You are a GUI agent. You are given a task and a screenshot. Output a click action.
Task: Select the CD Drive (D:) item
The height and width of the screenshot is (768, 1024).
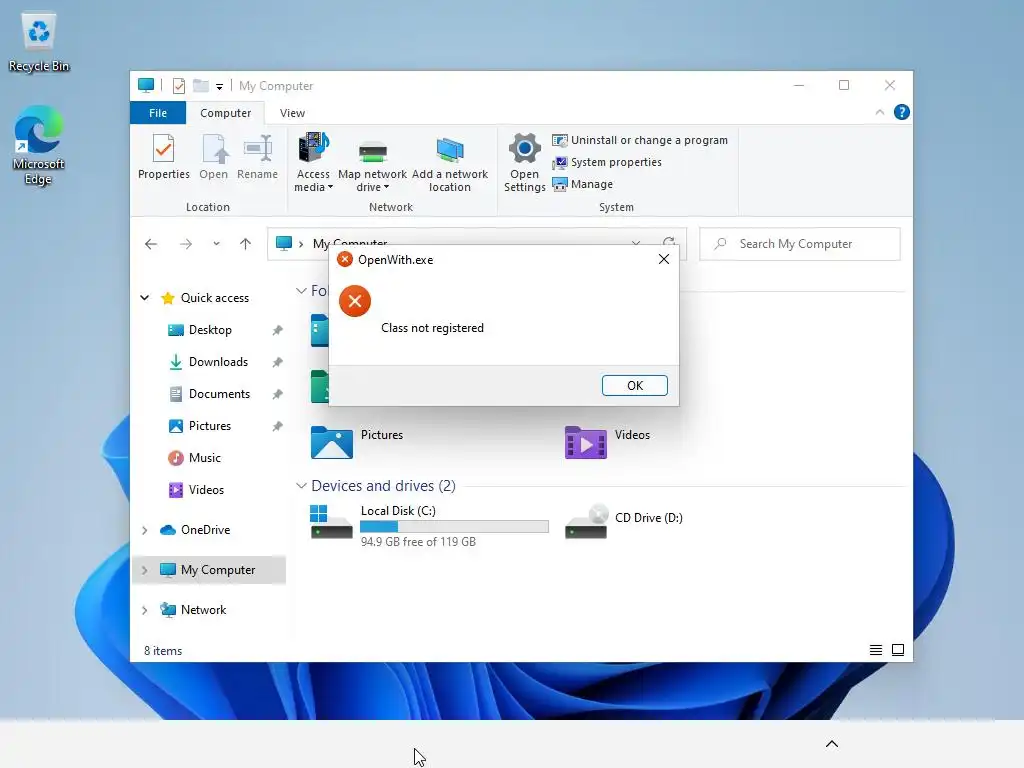[624, 521]
